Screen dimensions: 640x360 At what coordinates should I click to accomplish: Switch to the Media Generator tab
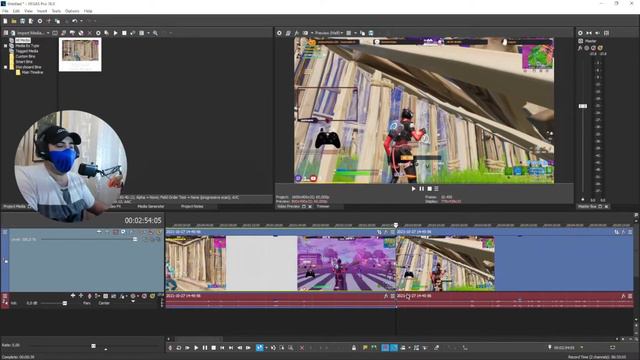pos(151,207)
